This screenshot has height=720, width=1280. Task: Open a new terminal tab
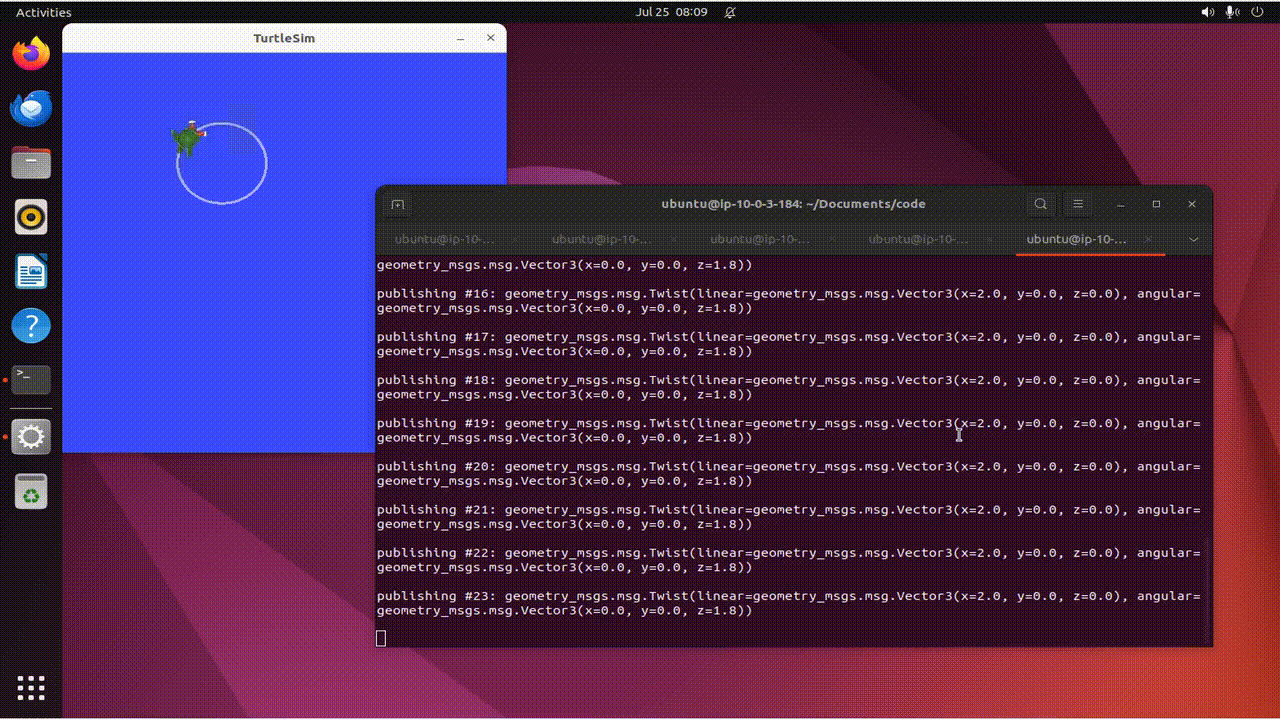click(398, 204)
